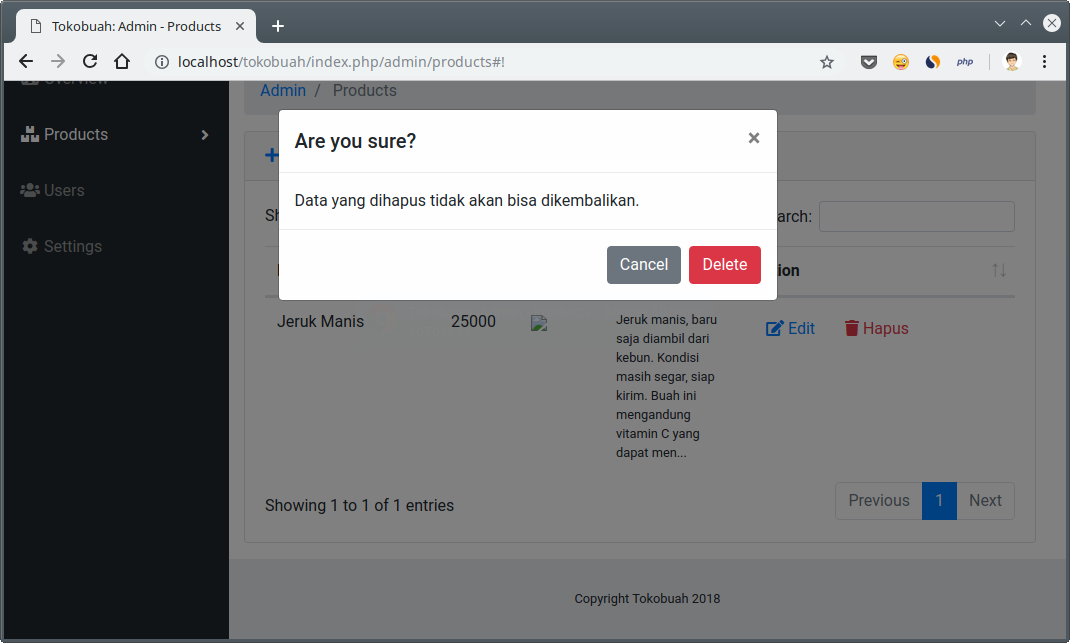The height and width of the screenshot is (643, 1070).
Task: Expand the Products submenu chevron
Action: (204, 134)
